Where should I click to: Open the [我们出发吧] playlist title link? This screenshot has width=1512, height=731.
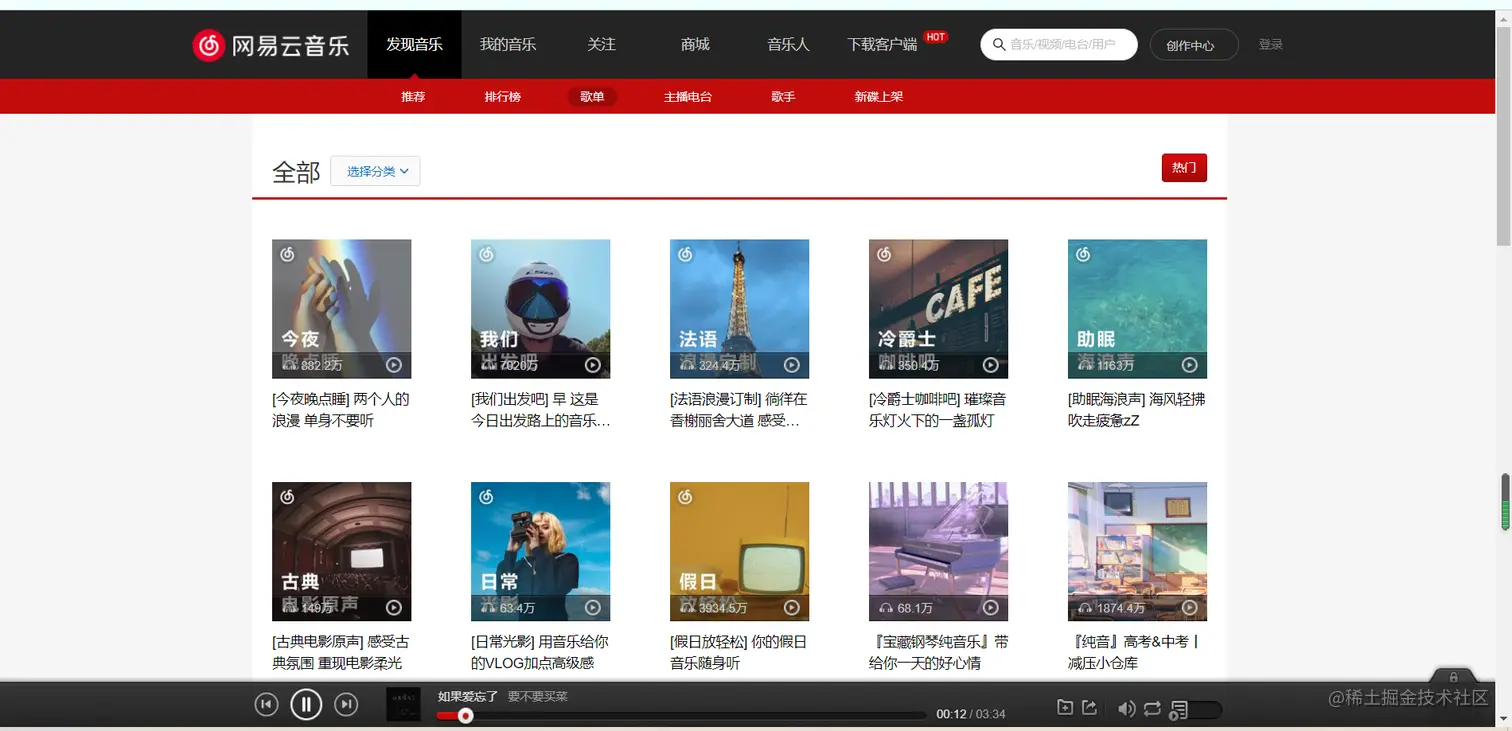tap(540, 410)
